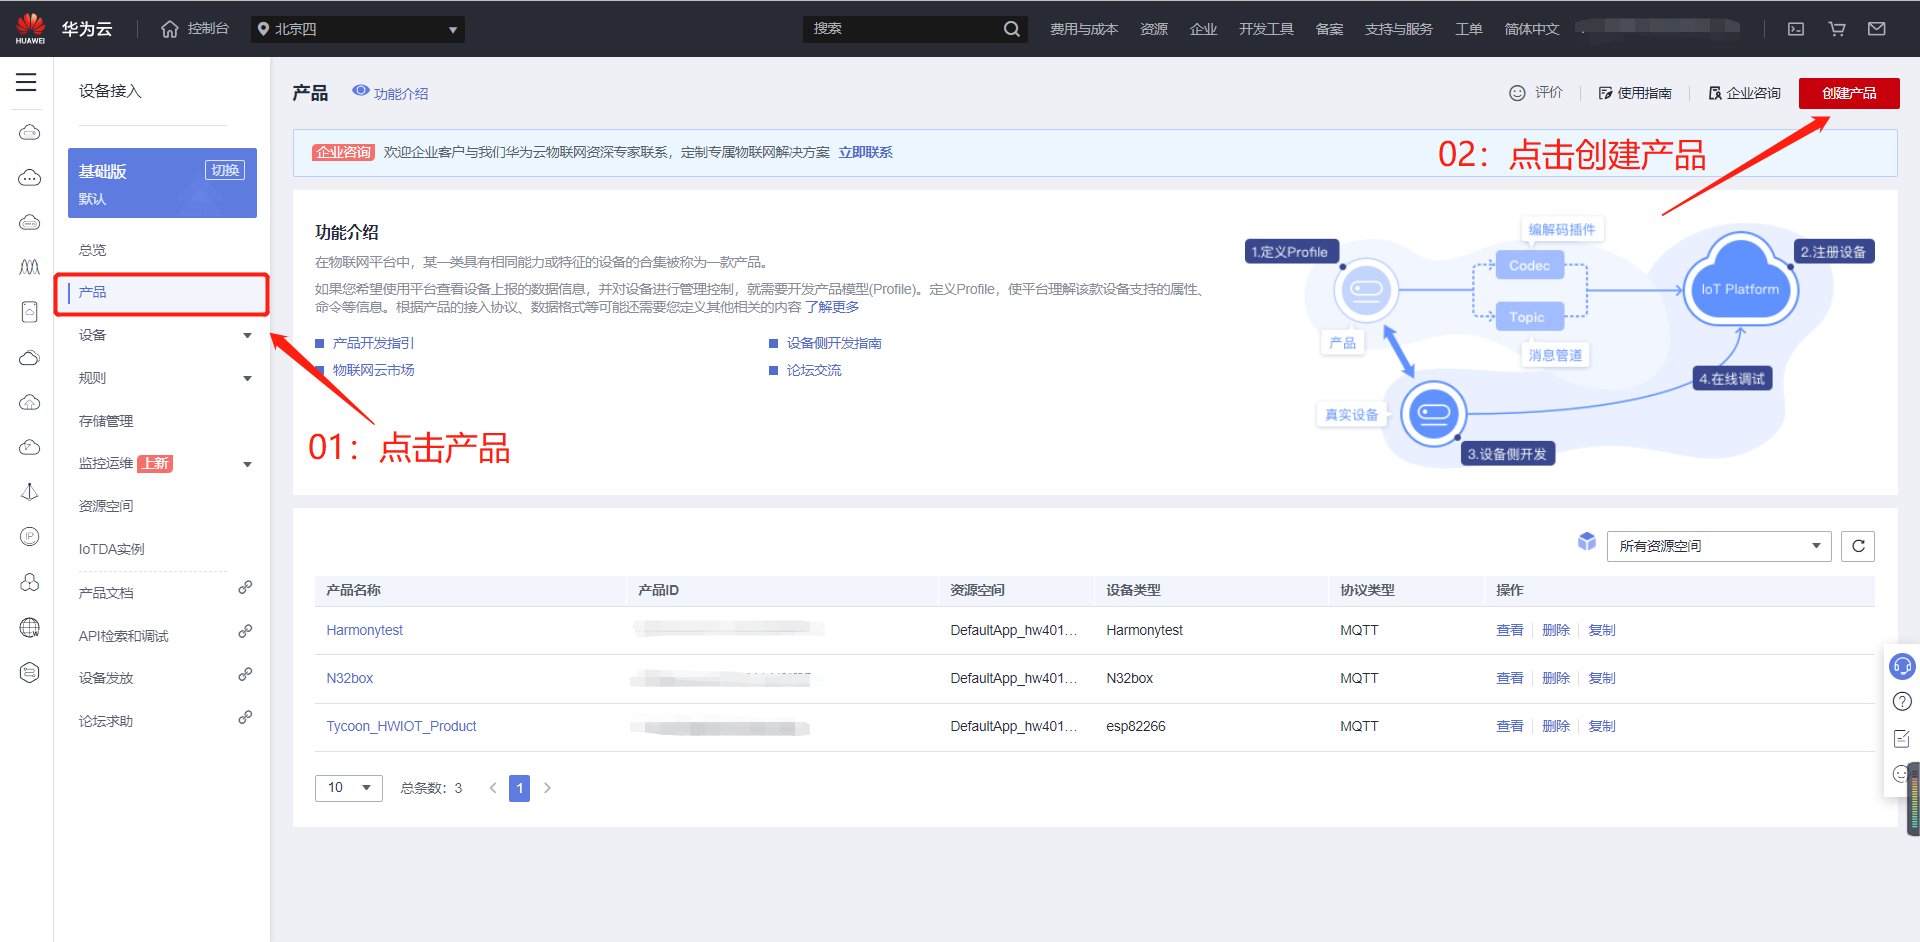Image resolution: width=1920 pixels, height=942 pixels.
Task: Select 资源空间 in the sidebar
Action: (106, 506)
